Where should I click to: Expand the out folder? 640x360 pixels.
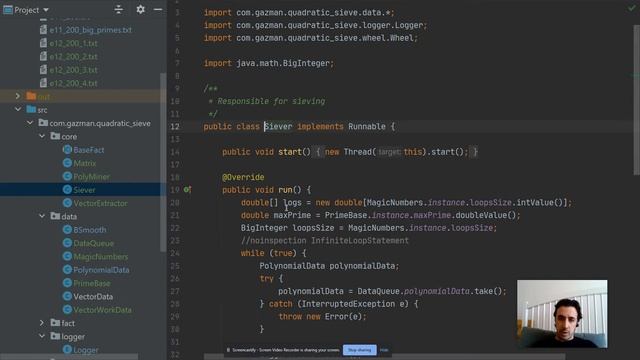click(18, 96)
